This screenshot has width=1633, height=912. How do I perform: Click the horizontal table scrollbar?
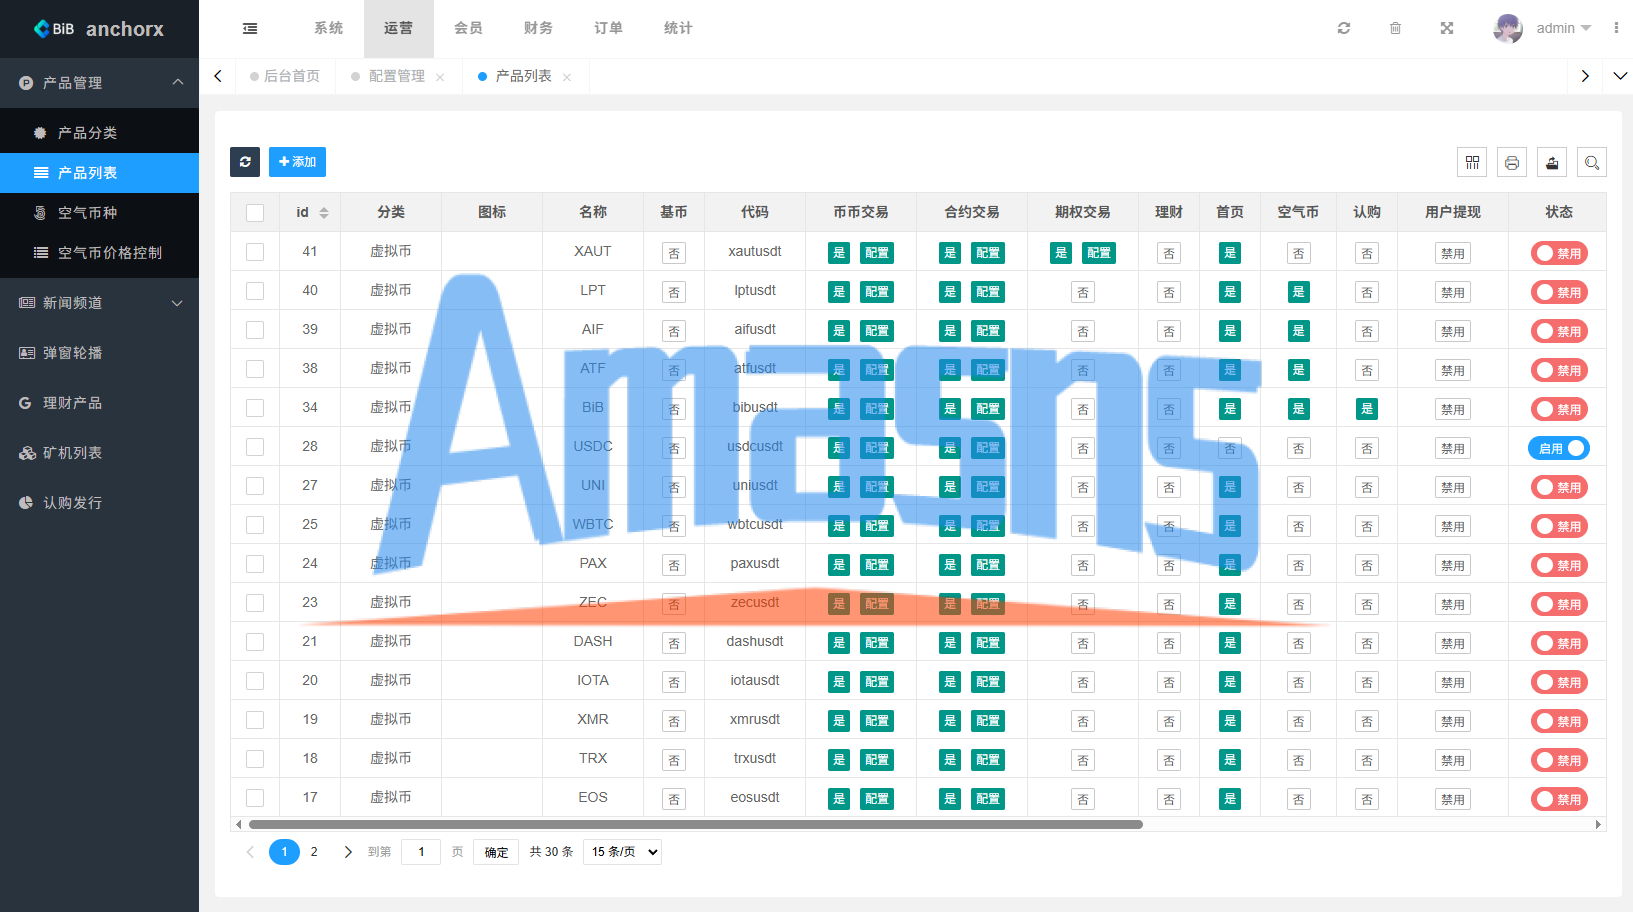(x=696, y=825)
